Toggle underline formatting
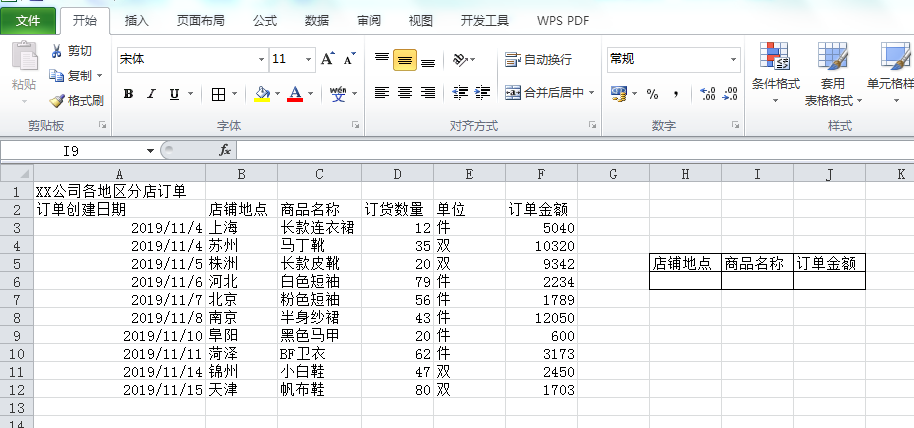The height and width of the screenshot is (428, 914). point(174,94)
